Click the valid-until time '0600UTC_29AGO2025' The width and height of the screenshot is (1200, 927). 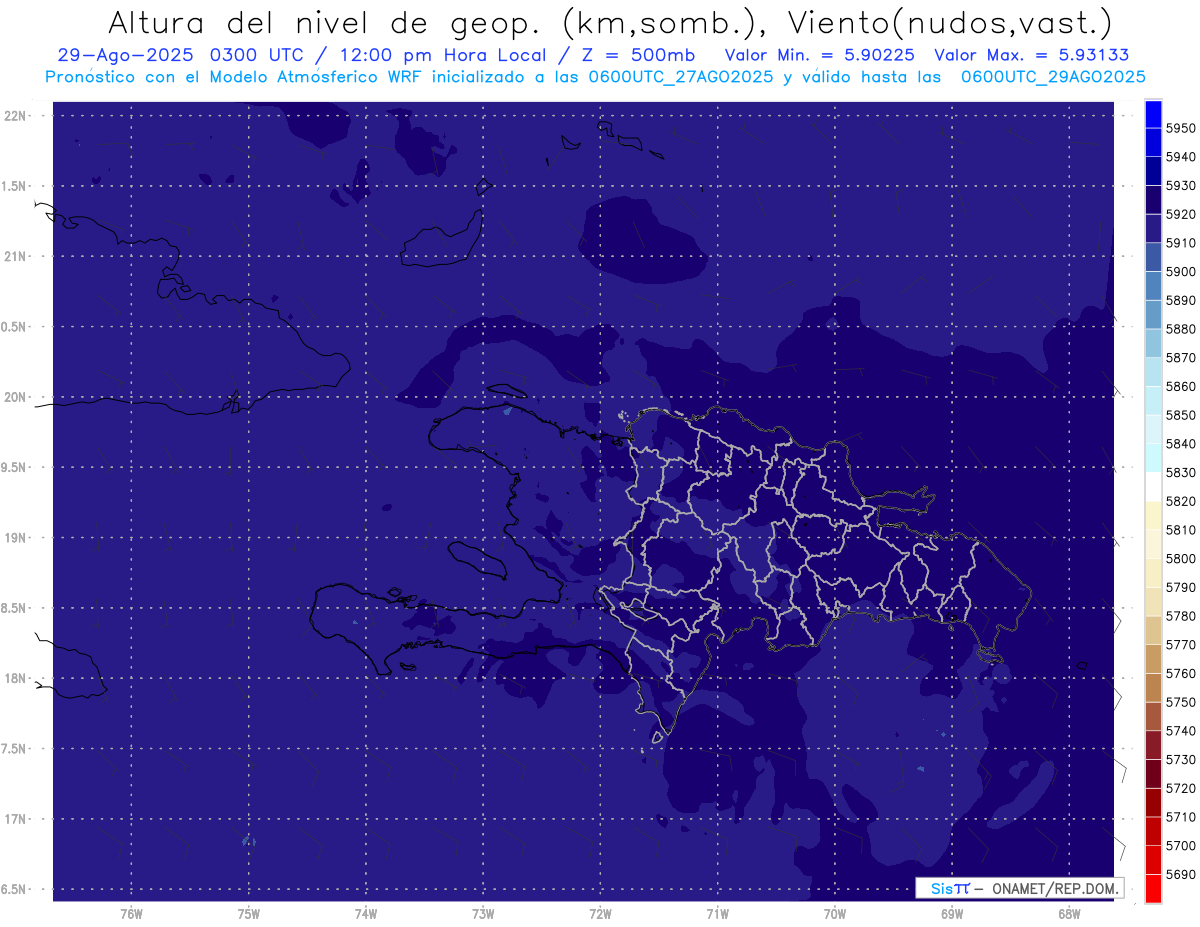click(1053, 76)
